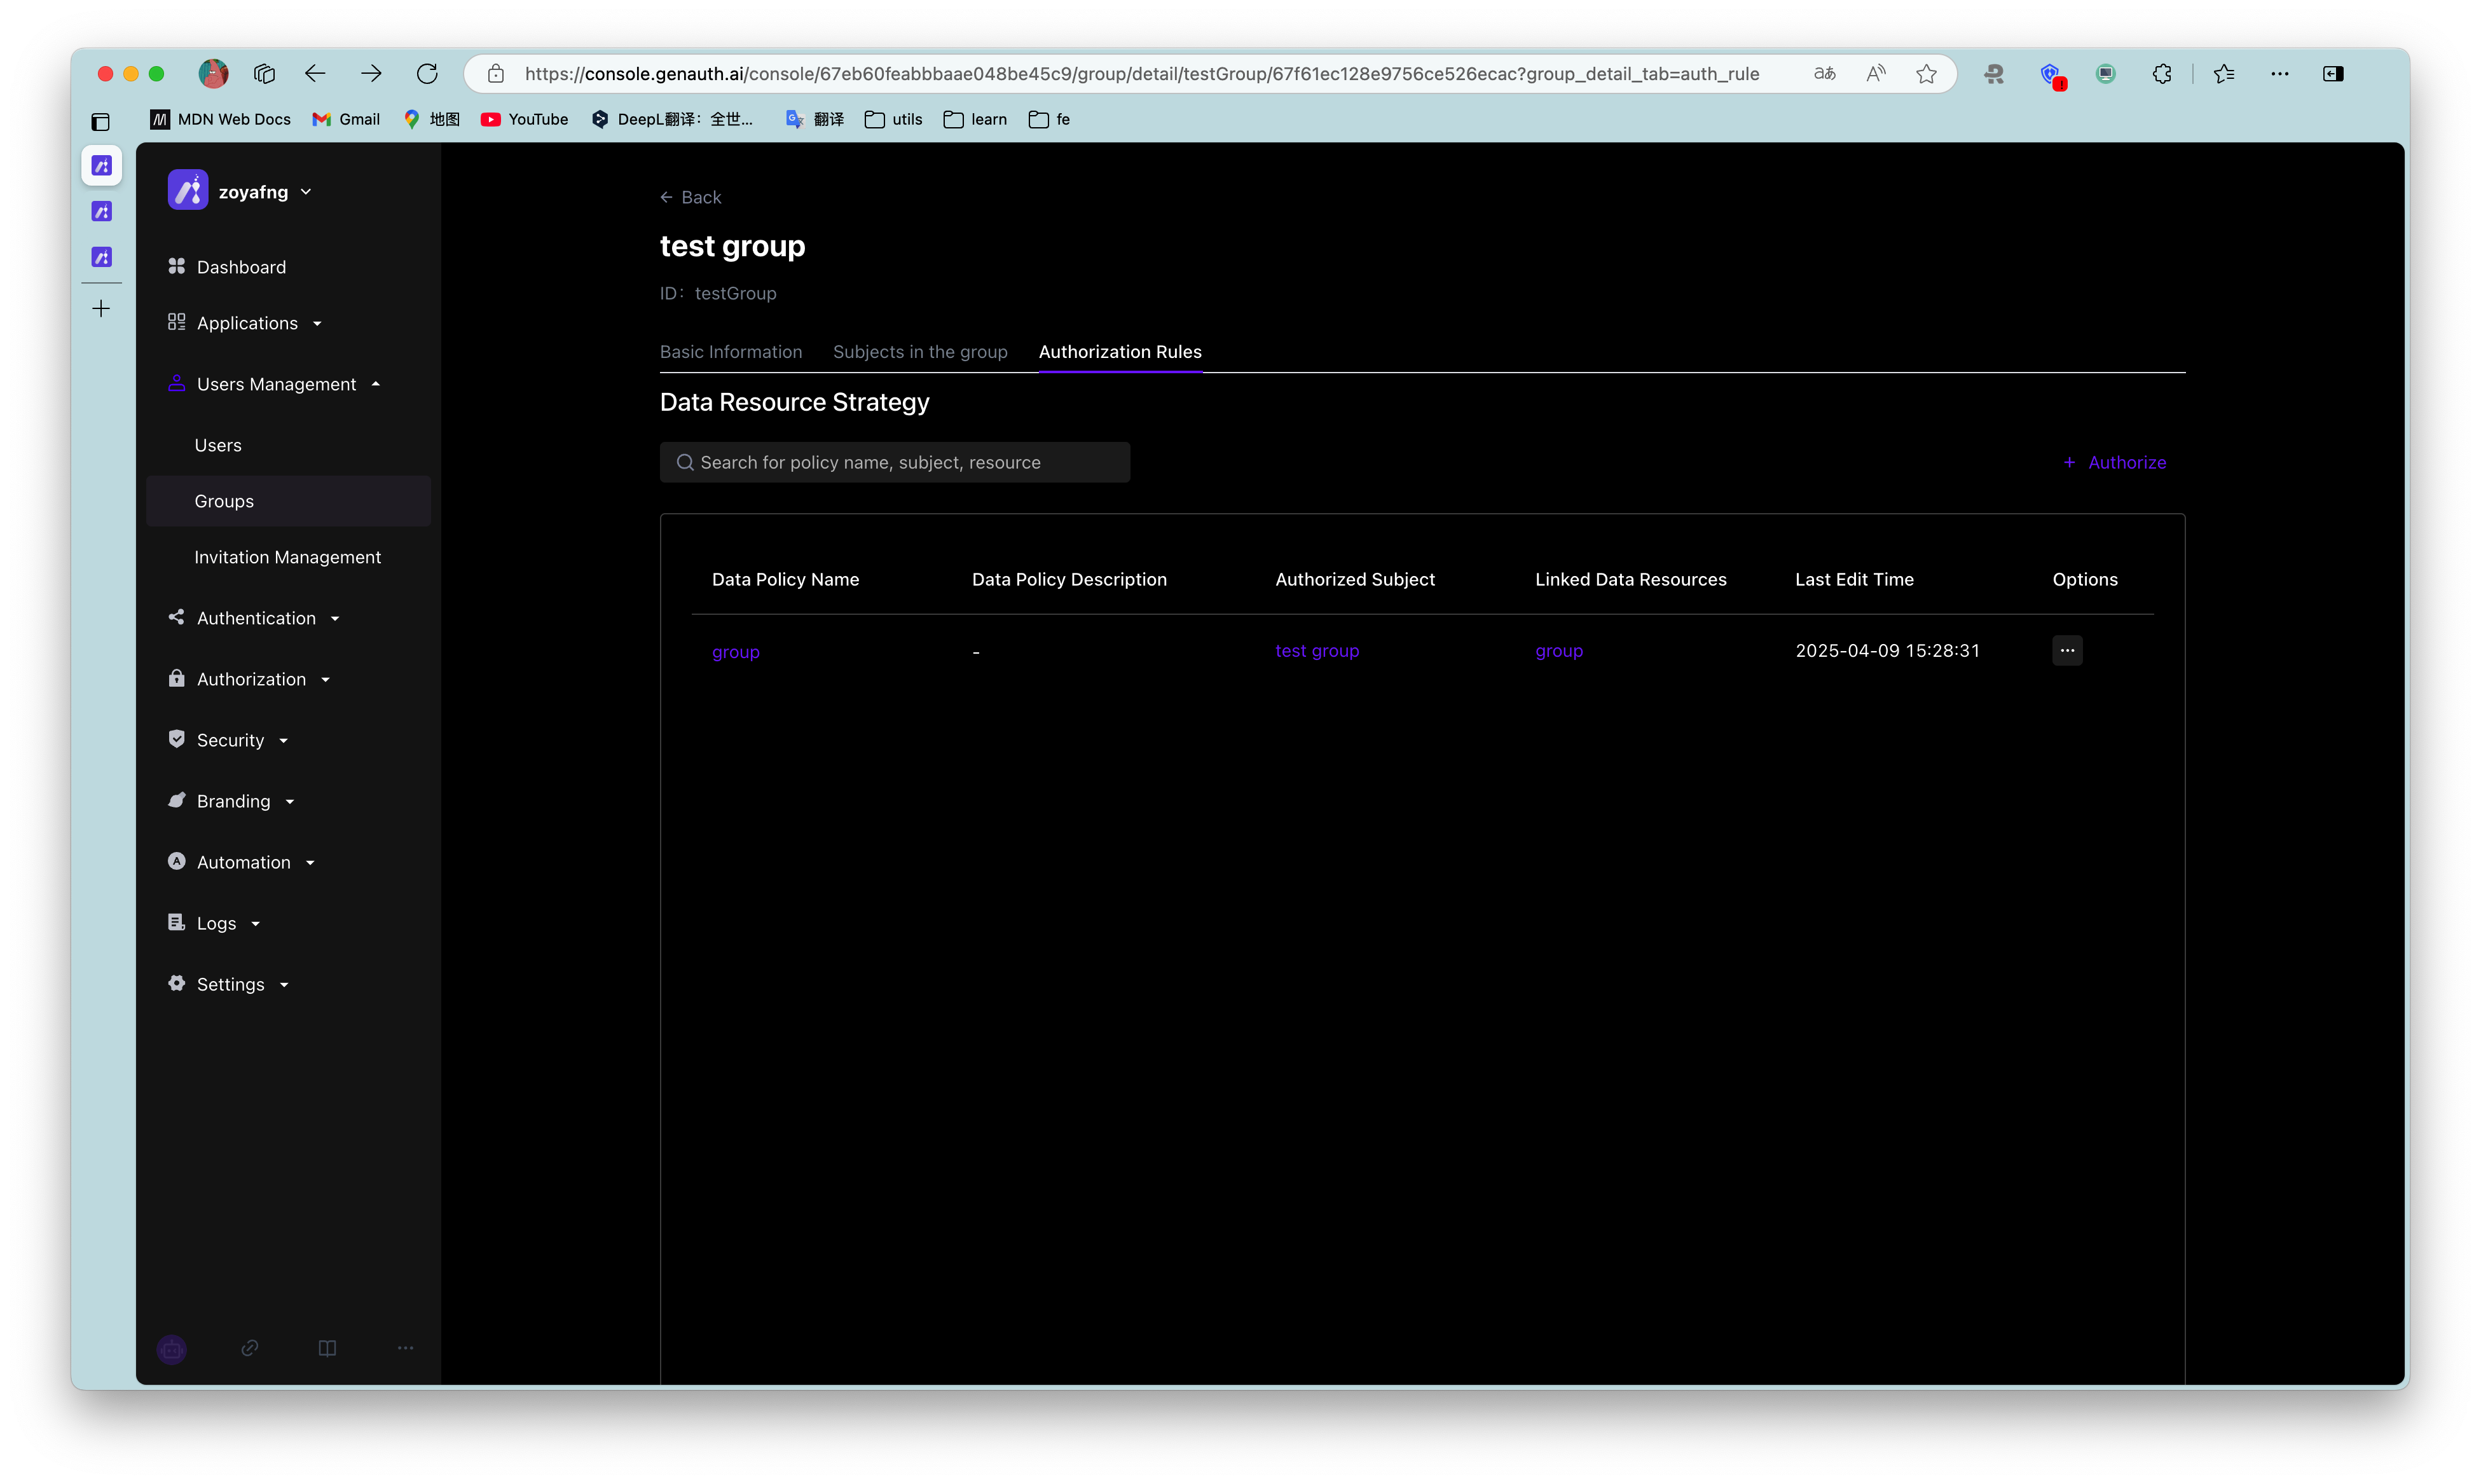Switch to the Basic Information tab
Image resolution: width=2481 pixels, height=1484 pixels.
point(731,352)
